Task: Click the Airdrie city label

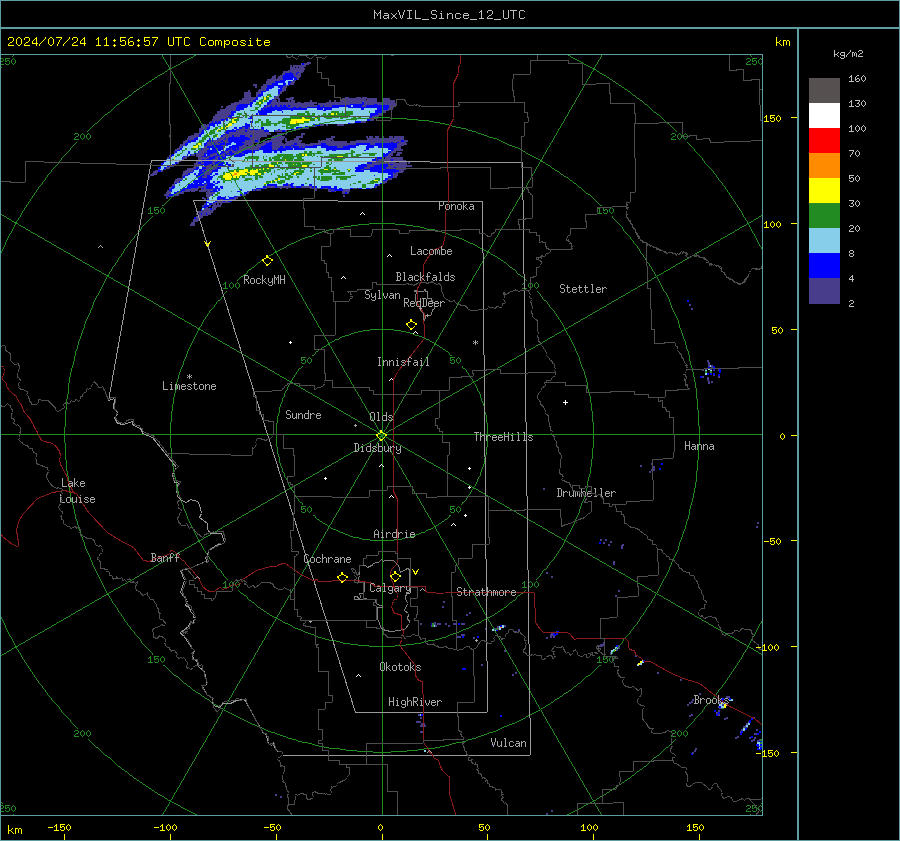Action: (x=394, y=534)
